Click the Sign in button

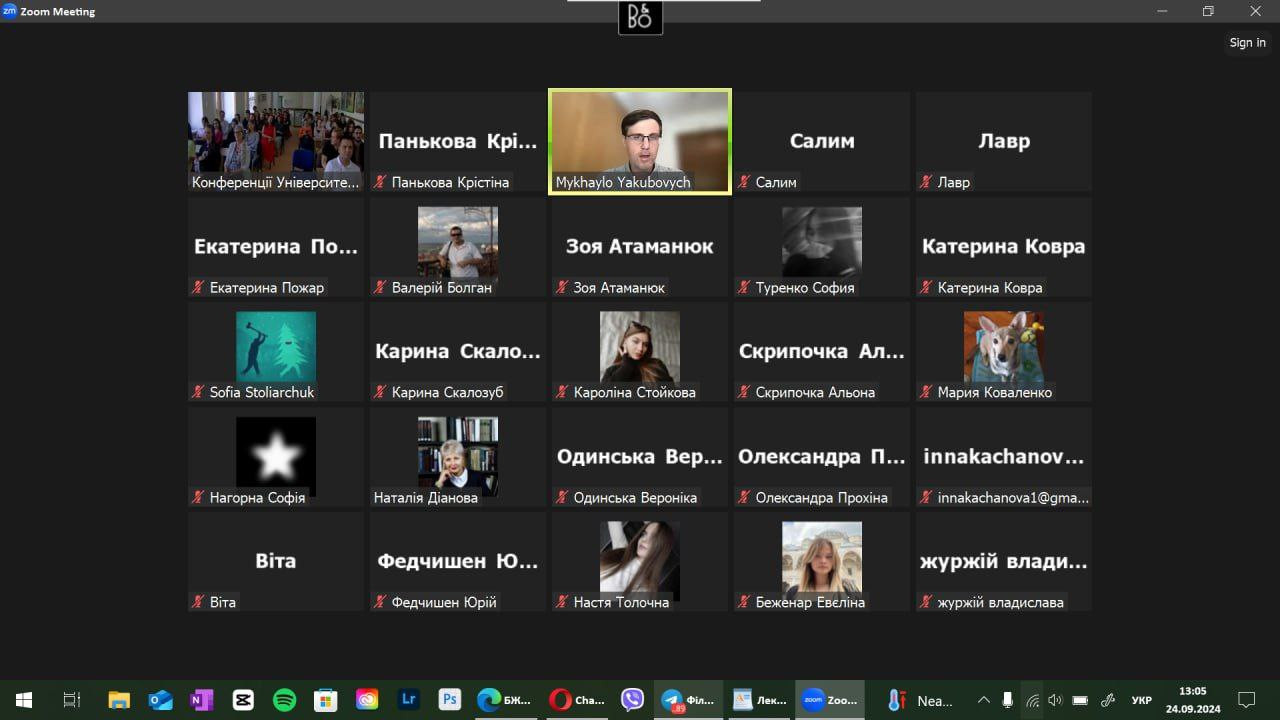click(x=1247, y=43)
